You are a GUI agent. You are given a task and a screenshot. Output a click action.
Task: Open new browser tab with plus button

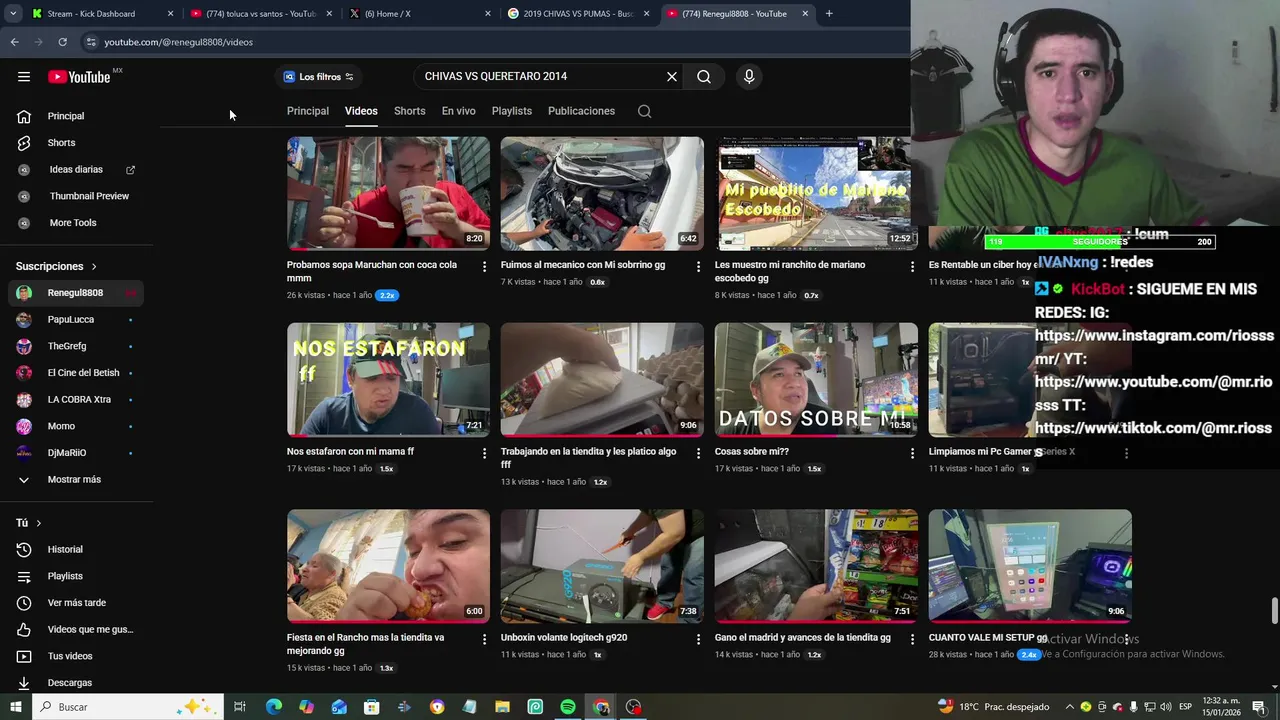tap(829, 14)
